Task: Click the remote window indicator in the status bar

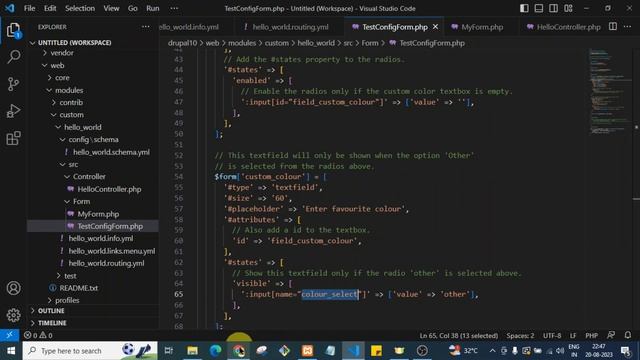Action: click(9, 335)
